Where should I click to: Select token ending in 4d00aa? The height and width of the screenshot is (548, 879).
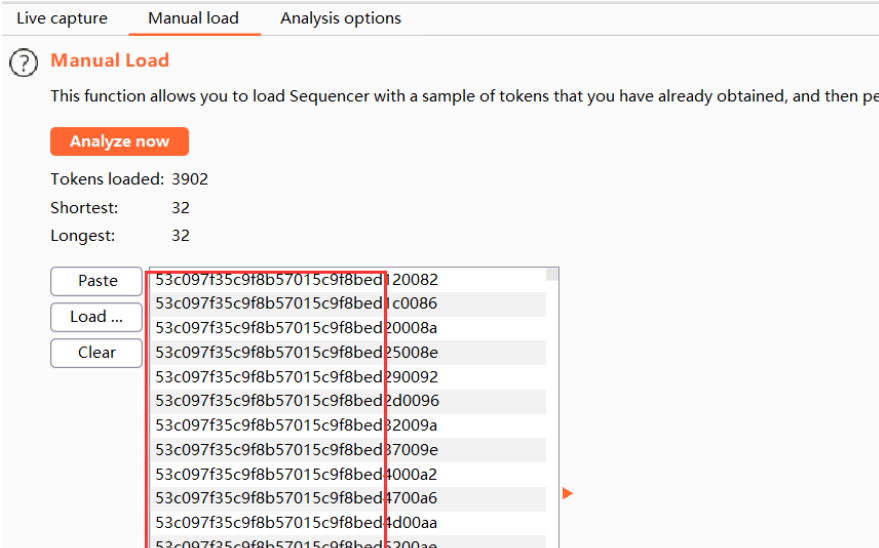pos(348,523)
